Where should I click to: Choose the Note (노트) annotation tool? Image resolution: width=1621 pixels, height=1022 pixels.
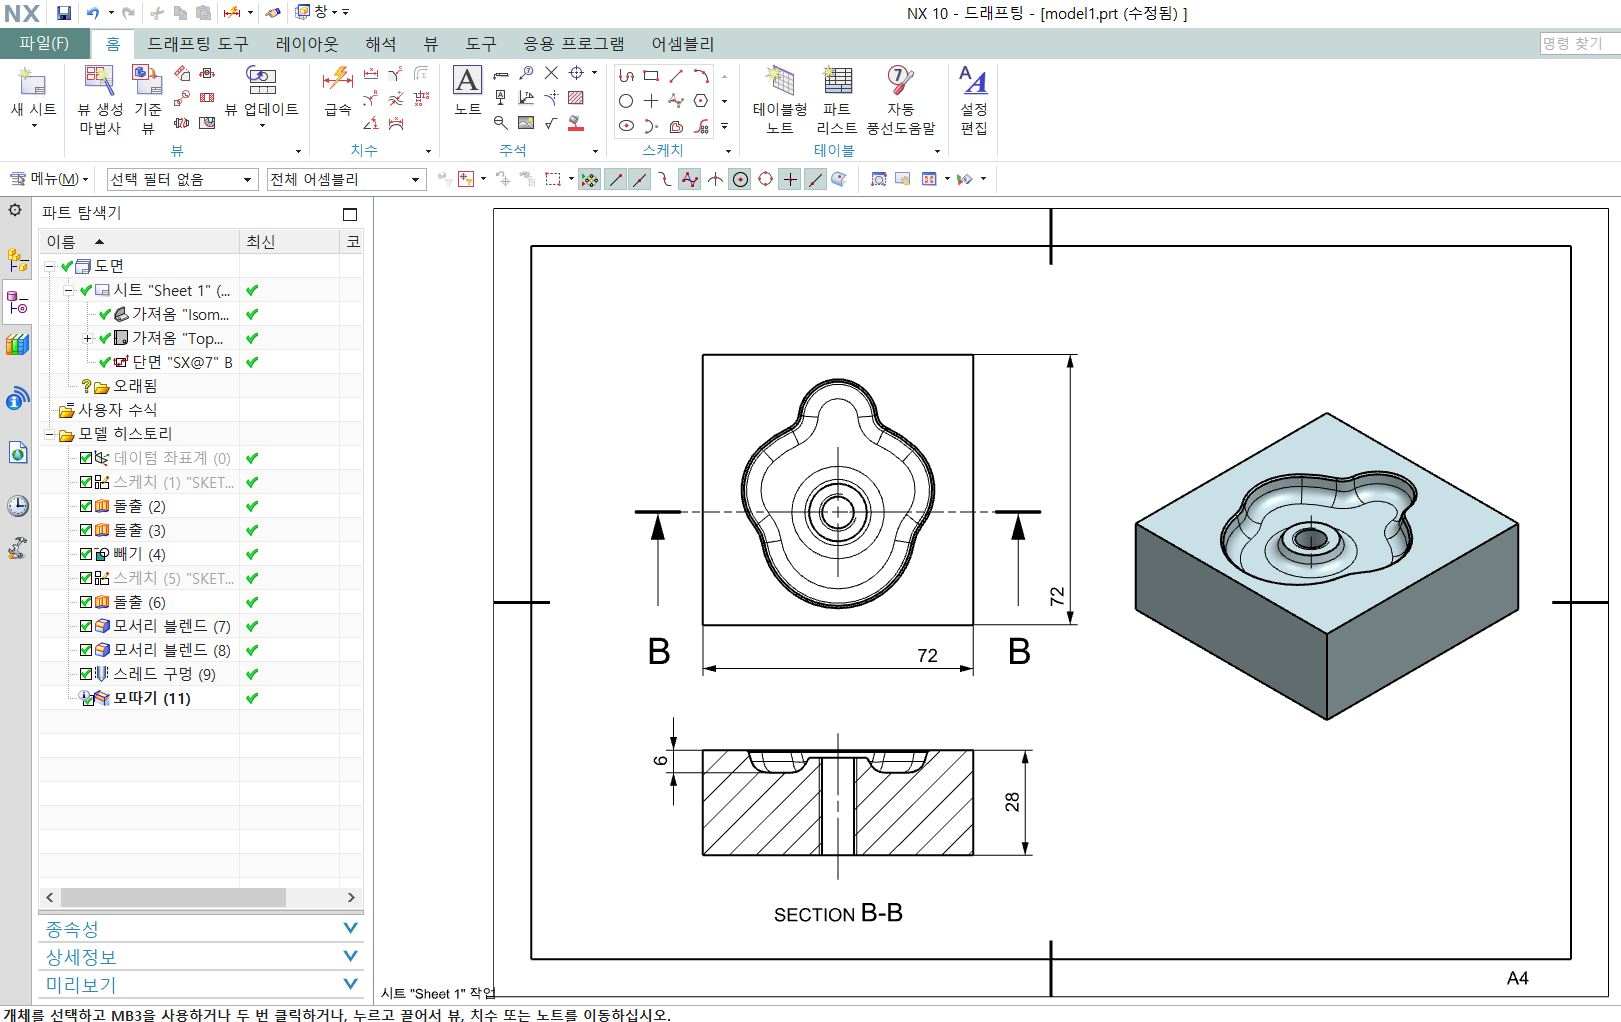tap(467, 80)
